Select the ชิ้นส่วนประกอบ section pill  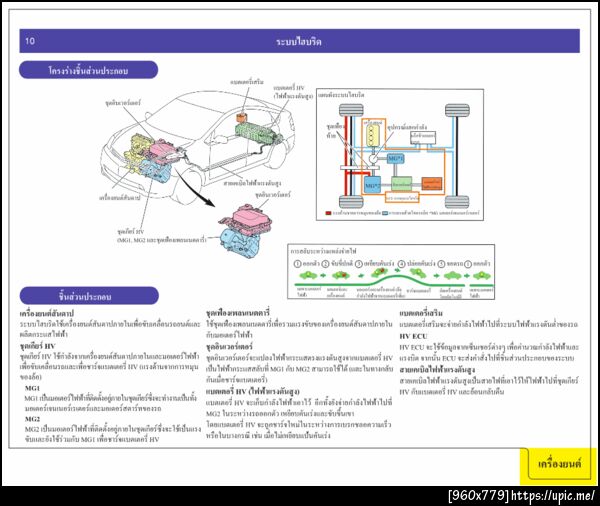[89, 296]
